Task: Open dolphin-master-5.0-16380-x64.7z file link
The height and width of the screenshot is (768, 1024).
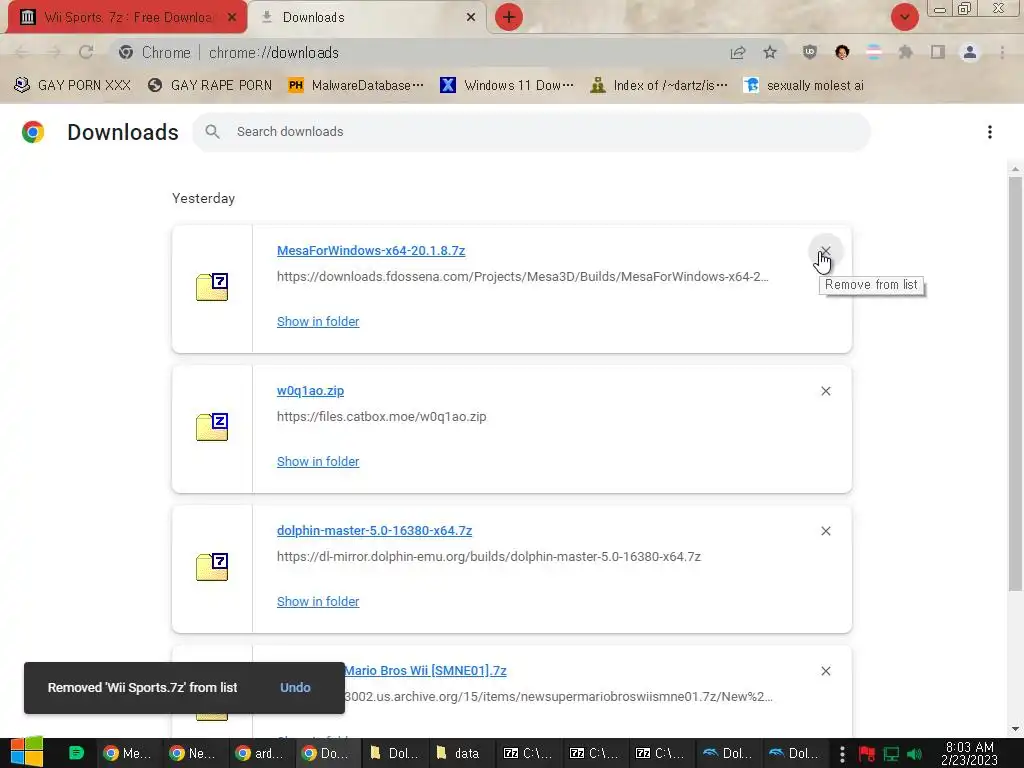Action: tap(374, 530)
